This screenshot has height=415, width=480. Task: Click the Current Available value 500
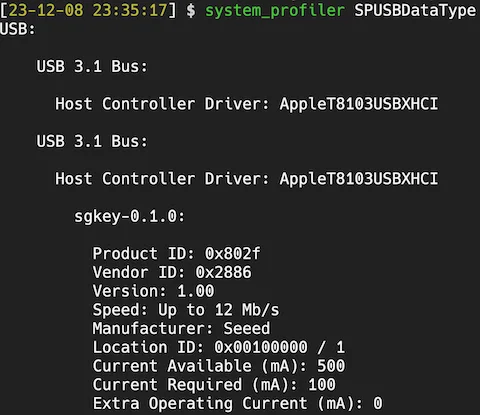(331, 366)
